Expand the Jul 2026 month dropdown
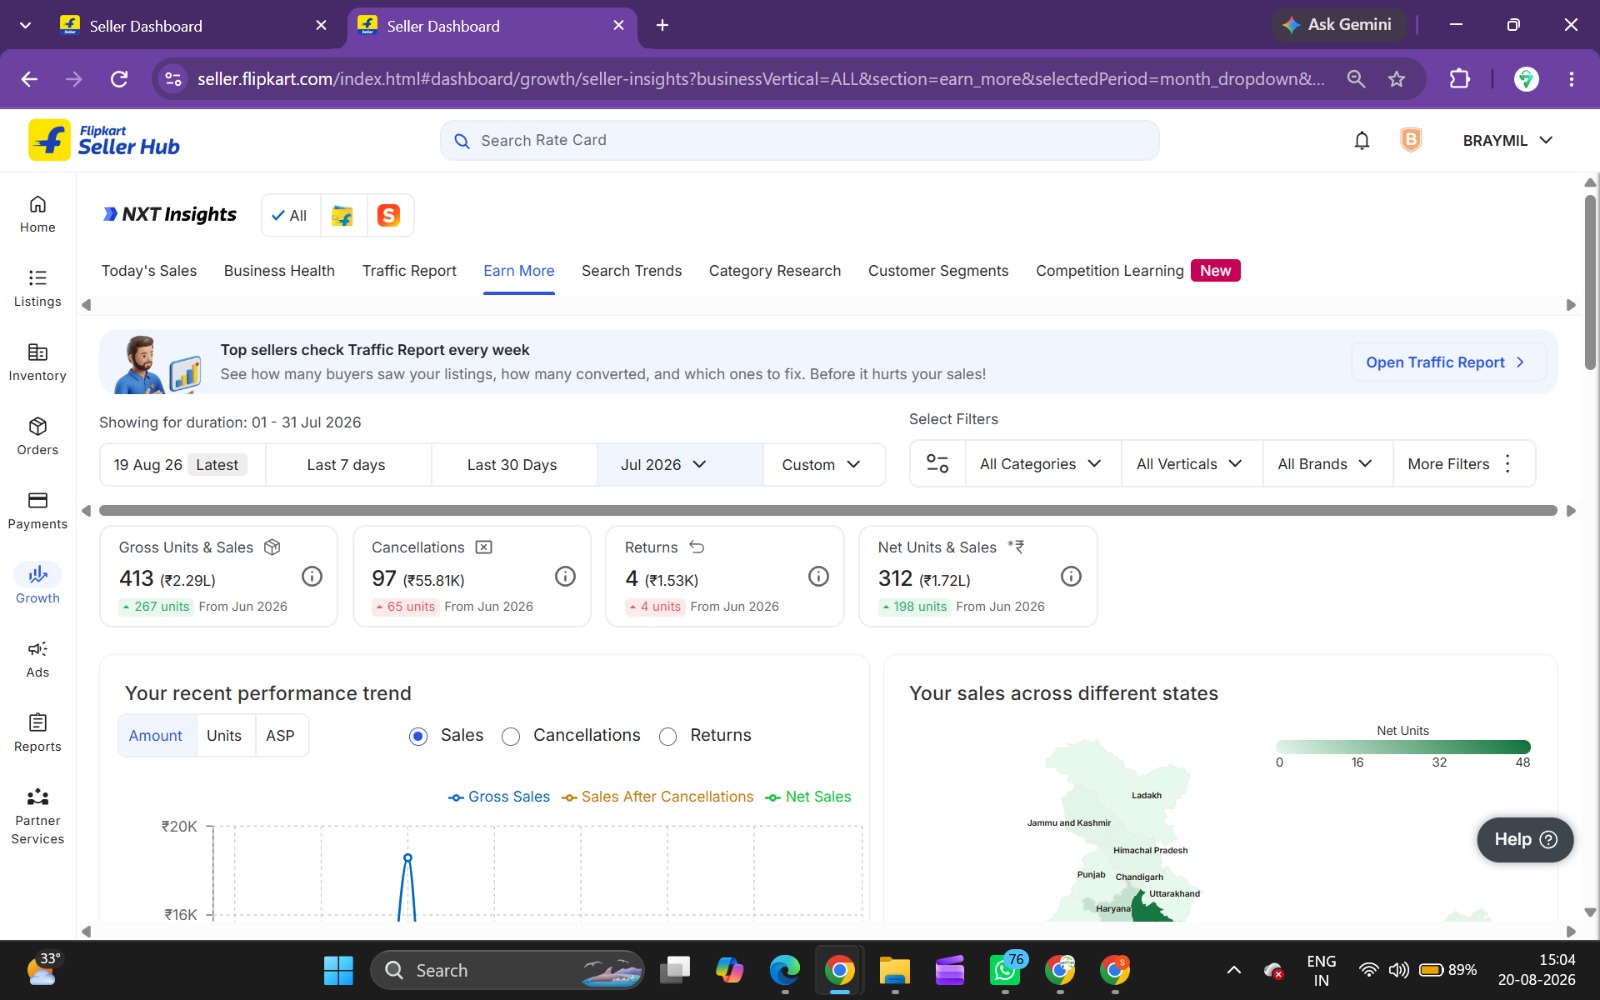1600x1000 pixels. 680,465
